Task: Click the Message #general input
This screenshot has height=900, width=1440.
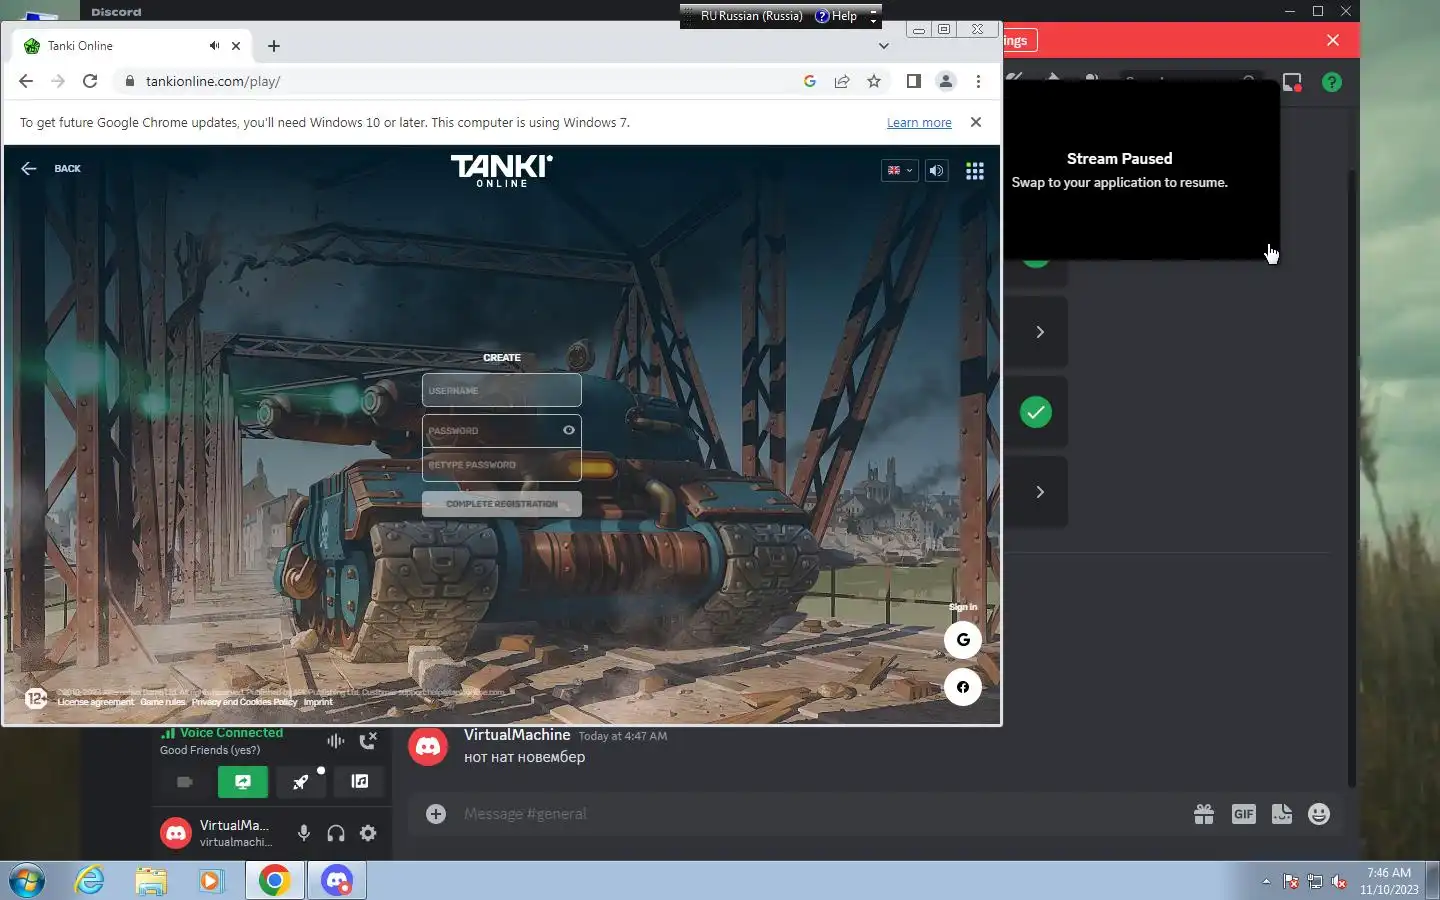Action: point(820,814)
